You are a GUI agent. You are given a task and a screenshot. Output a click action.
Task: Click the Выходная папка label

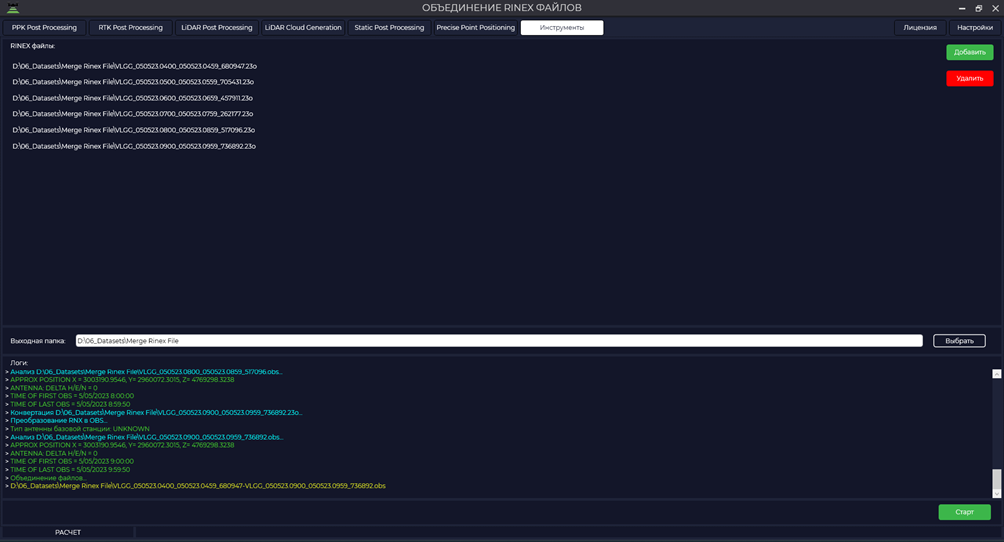pyautogui.click(x=38, y=341)
